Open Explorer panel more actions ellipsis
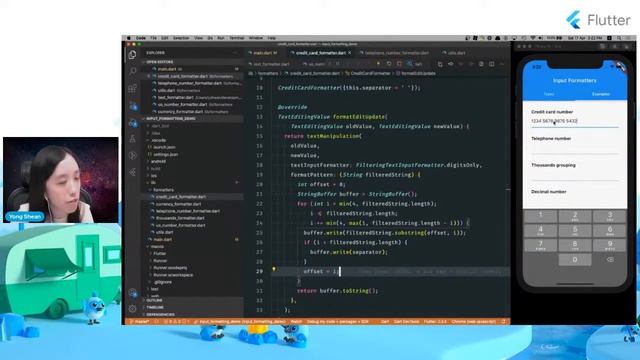The image size is (640, 360). coord(235,53)
